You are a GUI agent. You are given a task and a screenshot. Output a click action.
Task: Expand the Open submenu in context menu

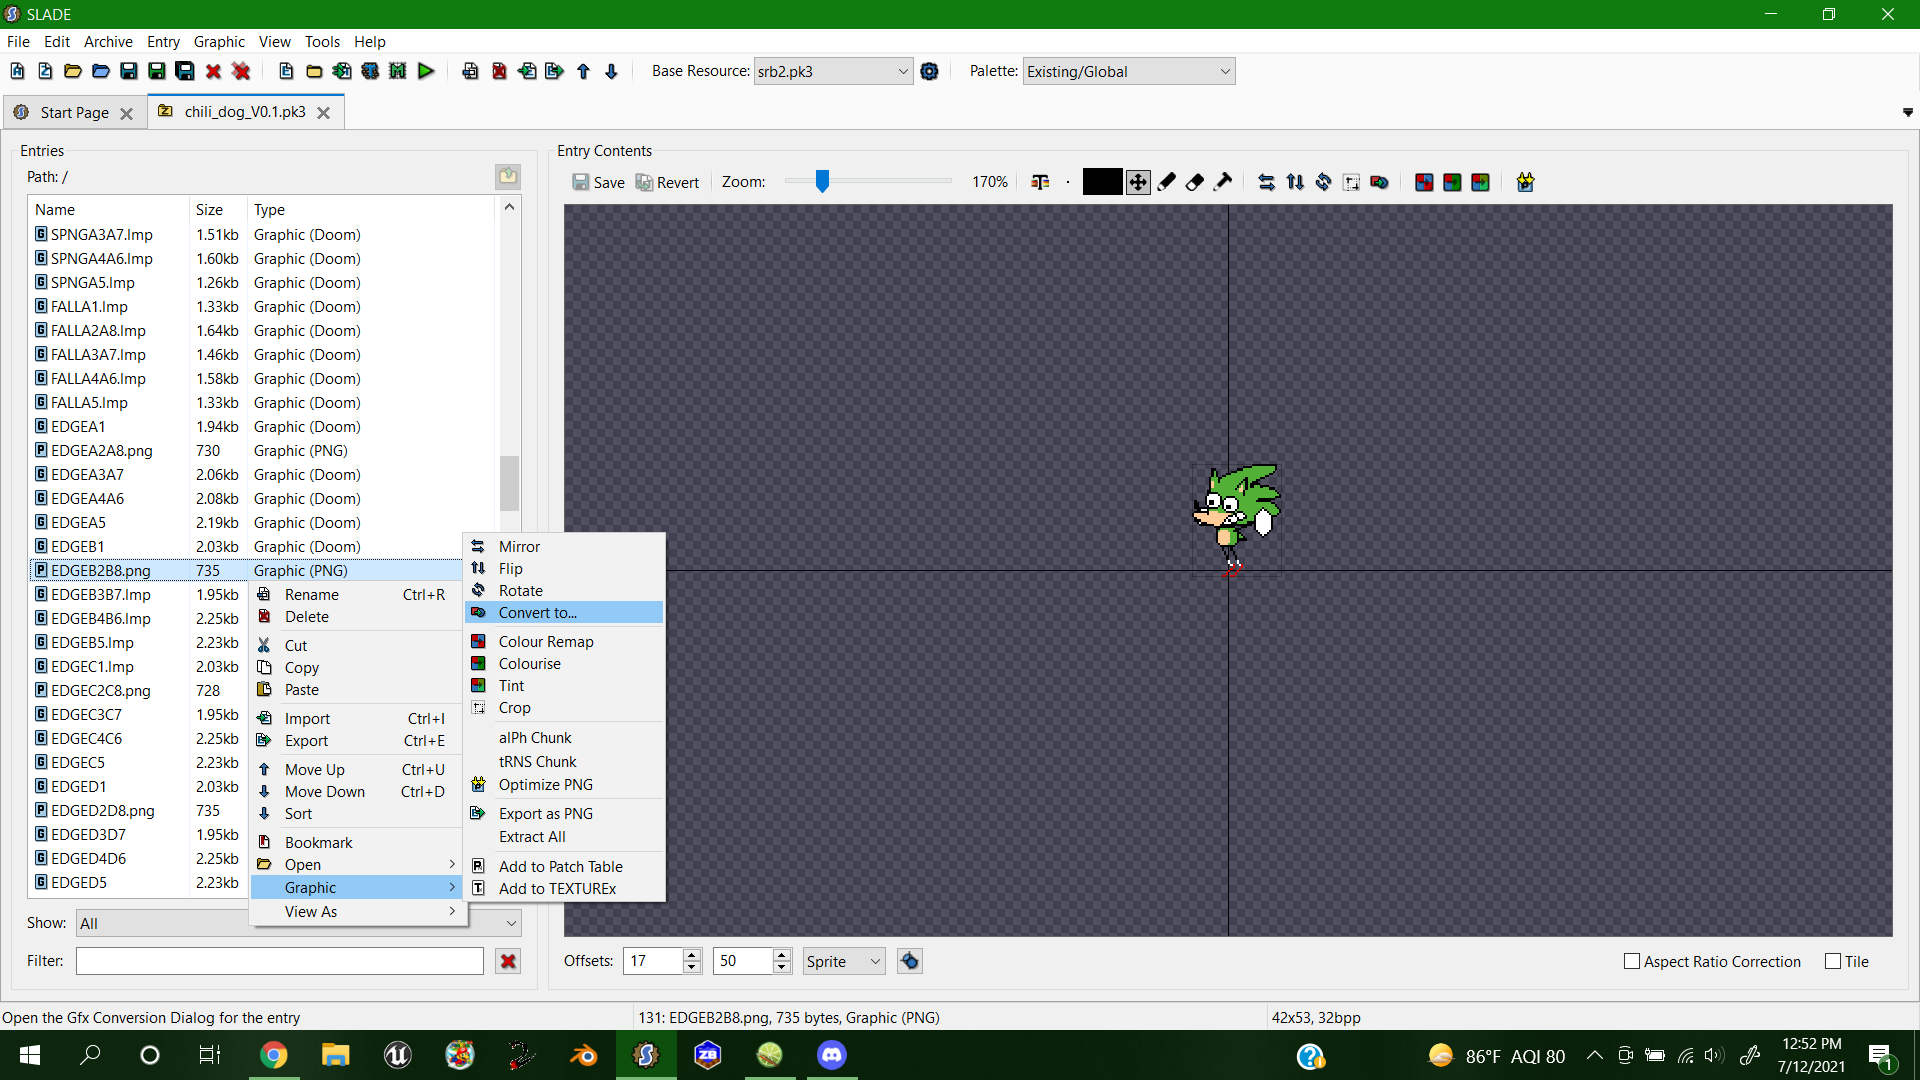pyautogui.click(x=359, y=865)
